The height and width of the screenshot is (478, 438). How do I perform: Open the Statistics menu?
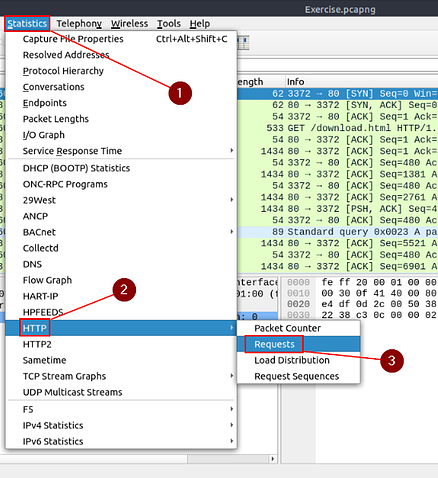click(x=27, y=24)
